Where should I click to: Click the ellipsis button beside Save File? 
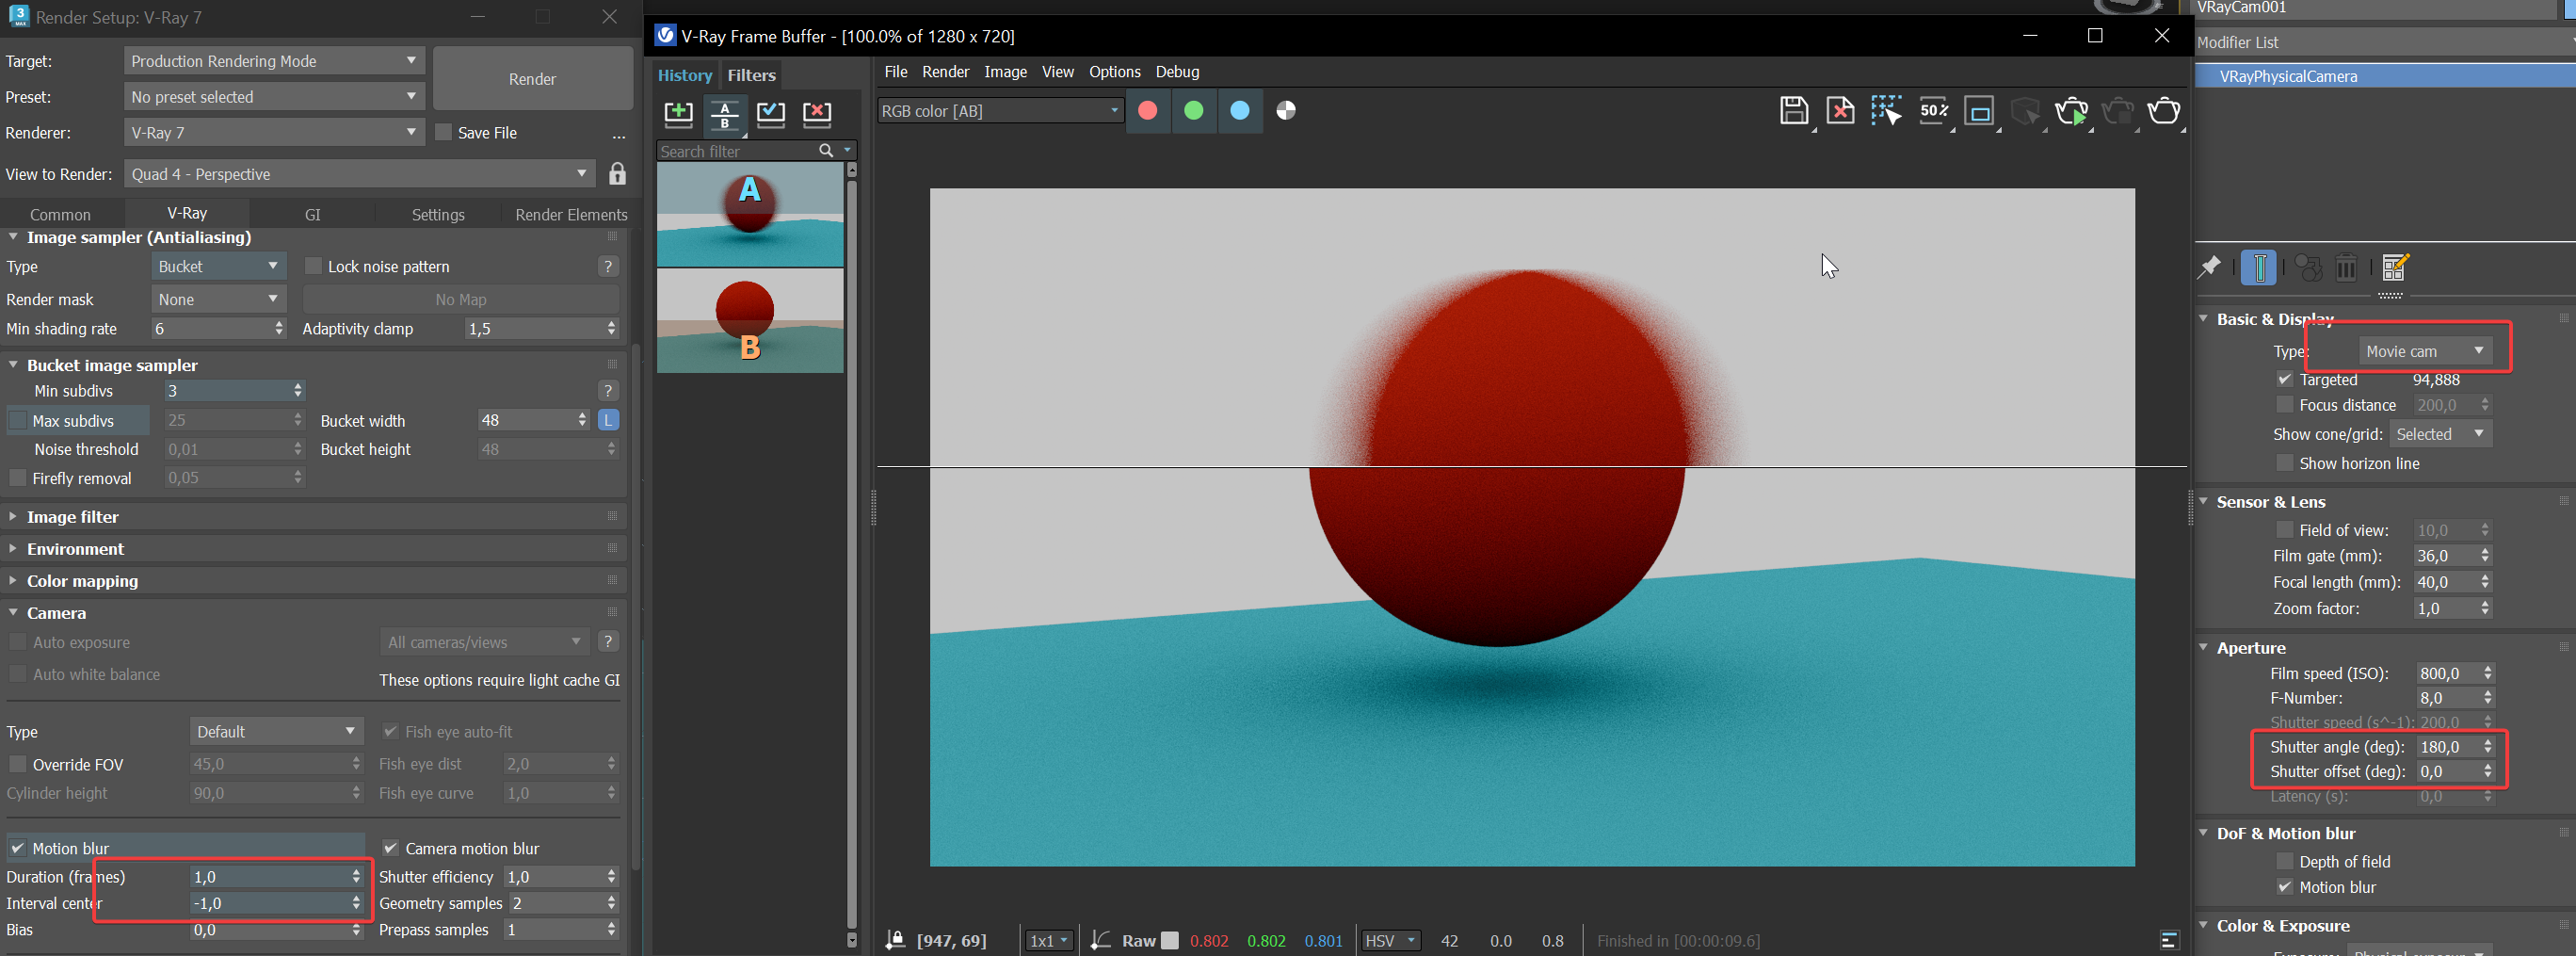(619, 134)
